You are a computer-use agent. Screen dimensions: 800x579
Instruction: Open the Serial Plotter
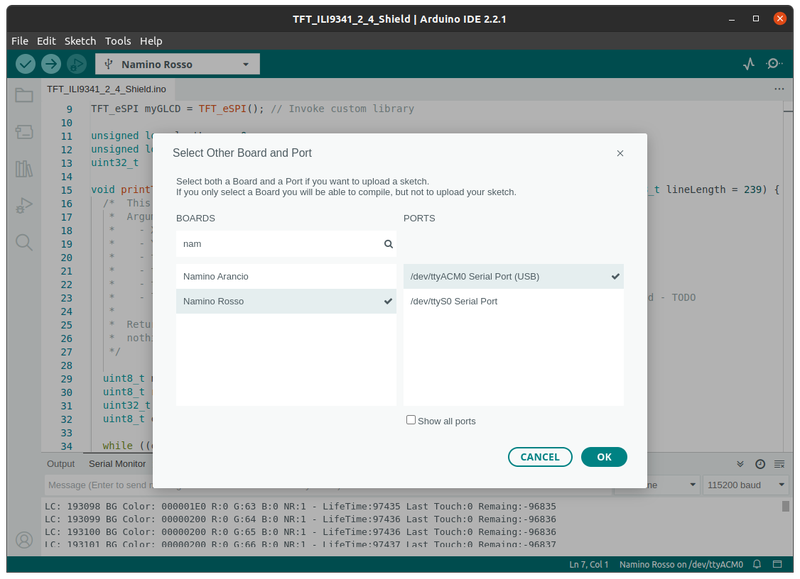point(748,63)
